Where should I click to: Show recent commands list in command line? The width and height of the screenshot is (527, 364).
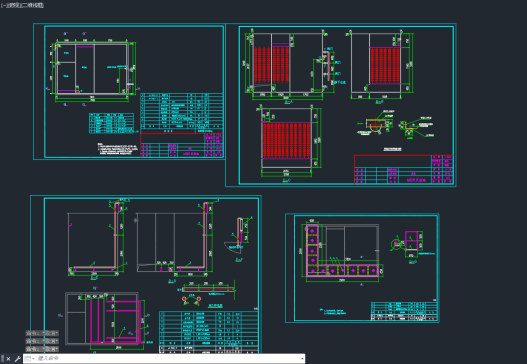29,359
